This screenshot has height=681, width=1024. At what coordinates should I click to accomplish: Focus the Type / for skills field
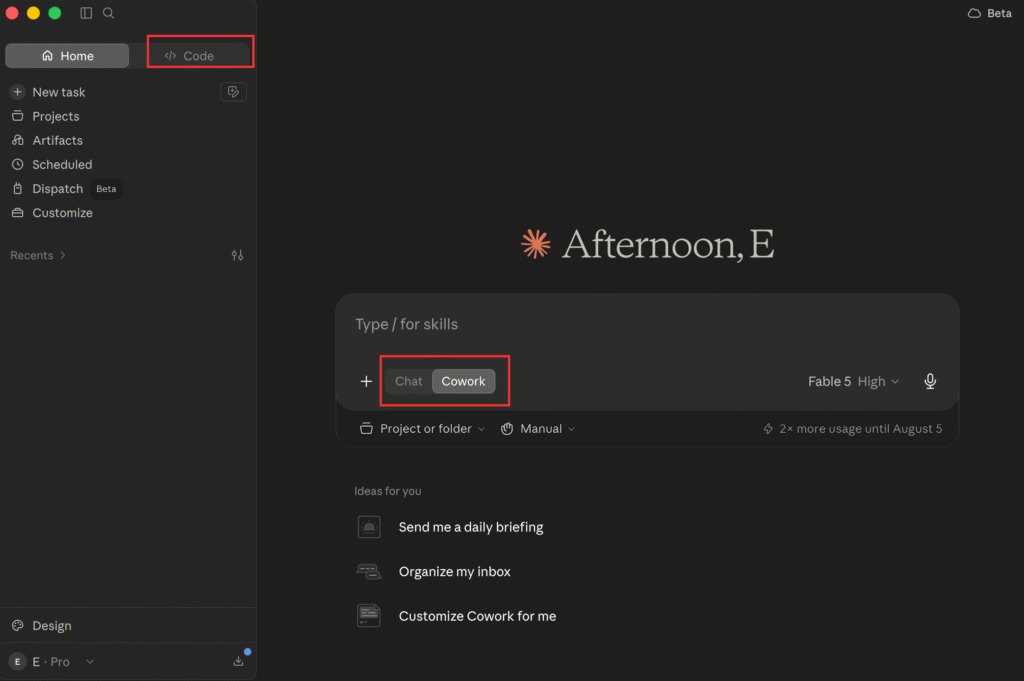tap(647, 325)
